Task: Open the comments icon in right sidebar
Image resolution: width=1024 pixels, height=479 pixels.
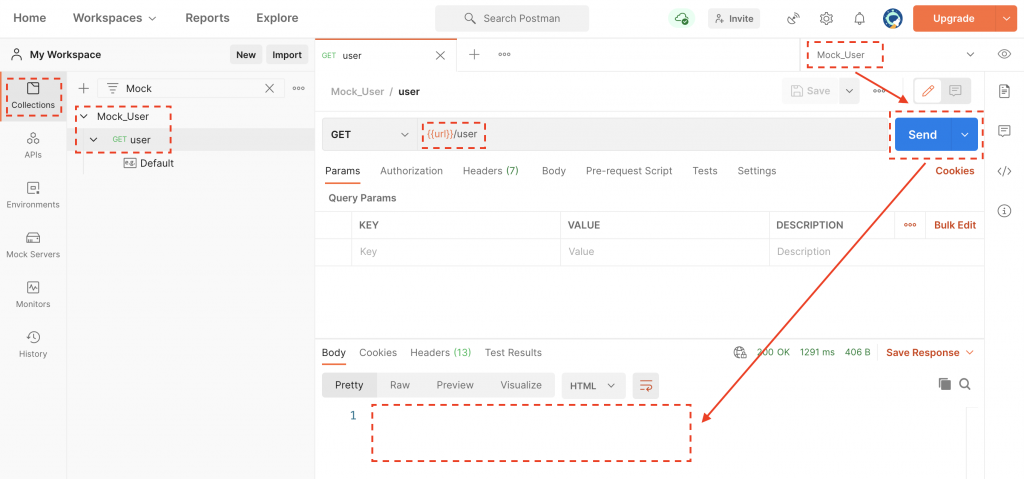Action: 1004,131
